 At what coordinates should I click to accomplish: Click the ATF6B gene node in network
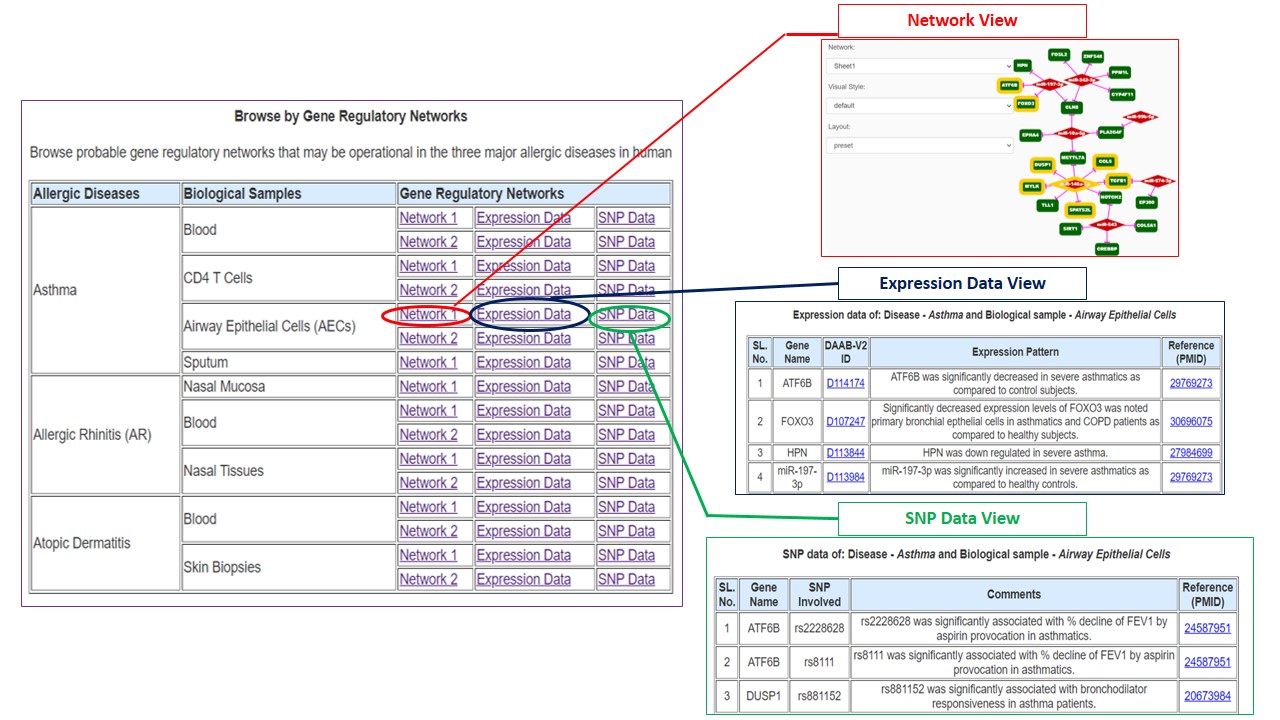point(1010,86)
